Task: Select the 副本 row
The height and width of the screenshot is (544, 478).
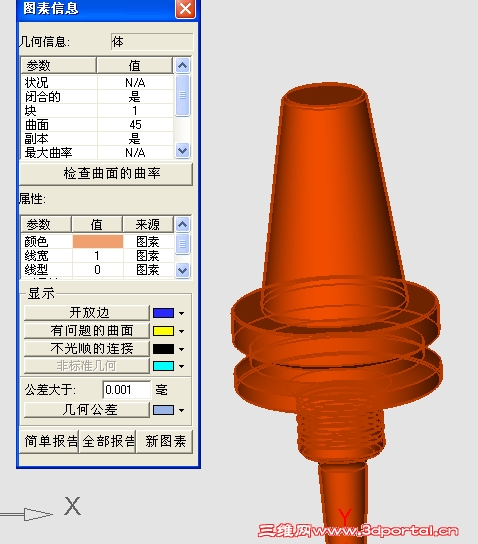Action: (x=97, y=139)
